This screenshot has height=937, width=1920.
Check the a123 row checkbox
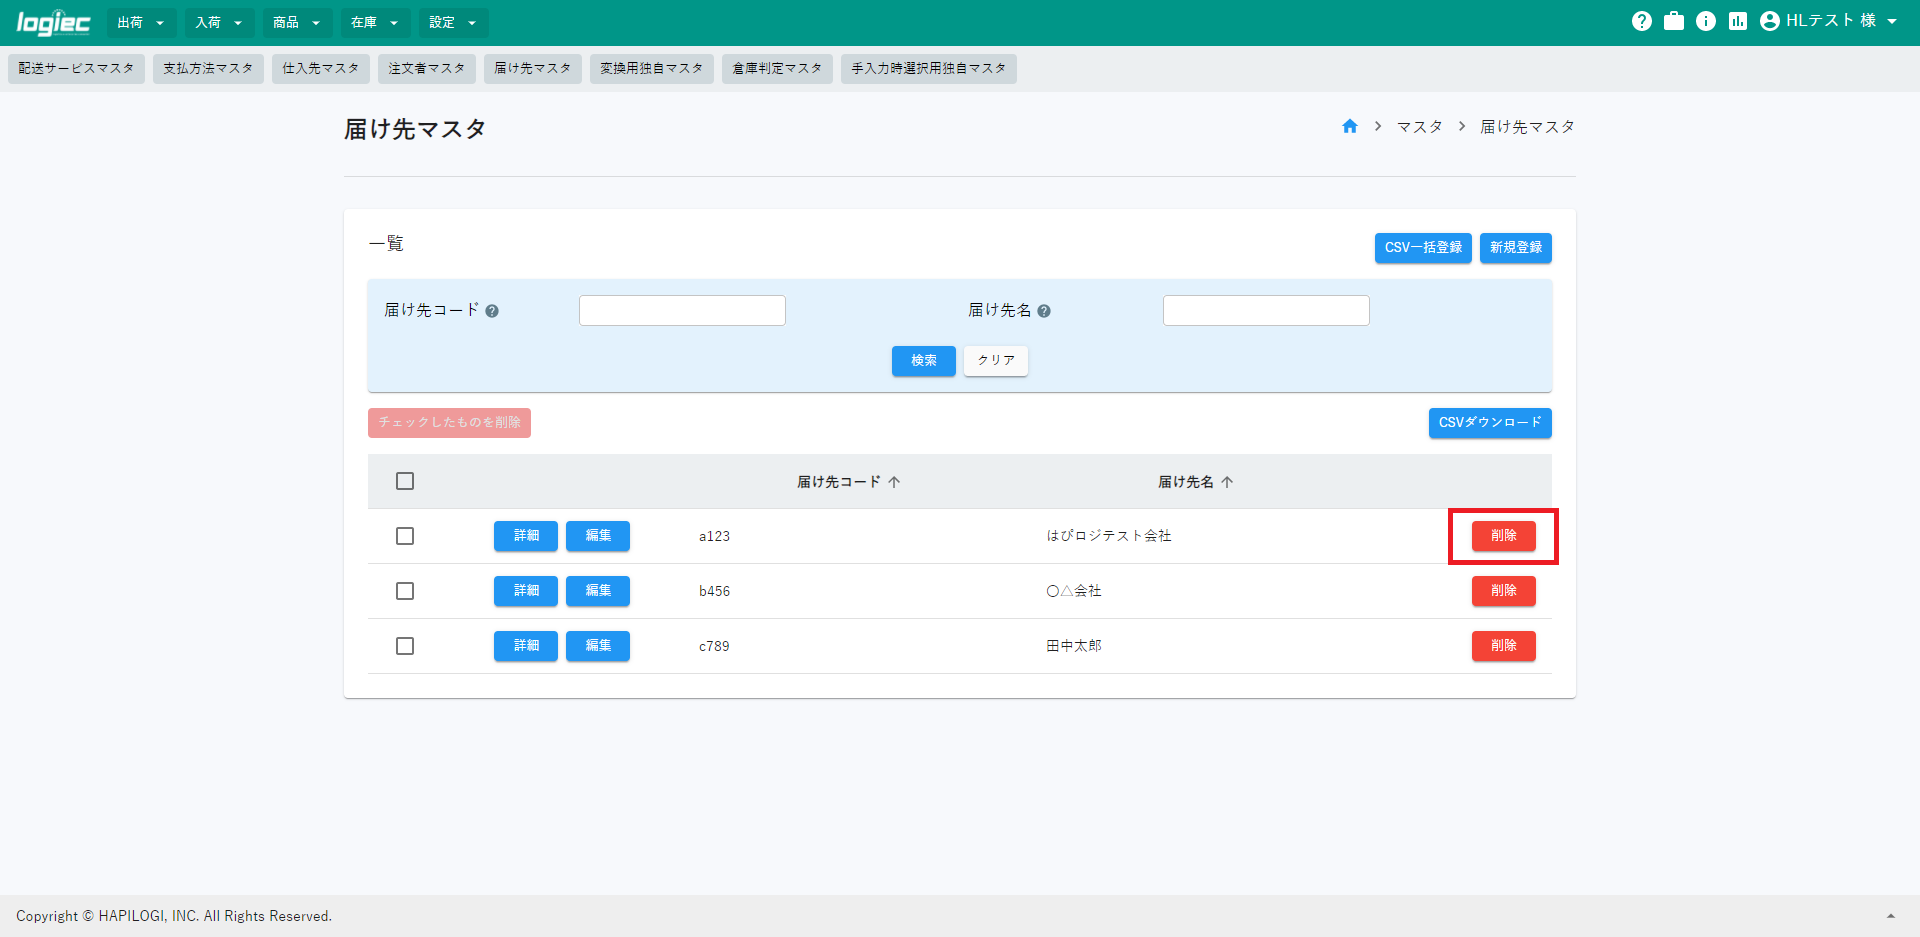tap(405, 536)
